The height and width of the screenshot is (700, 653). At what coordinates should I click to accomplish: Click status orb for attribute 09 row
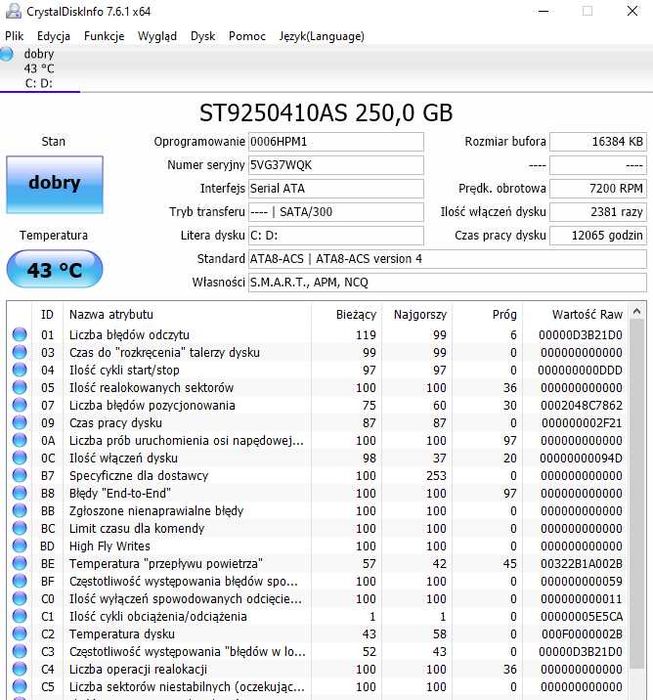coord(19,422)
